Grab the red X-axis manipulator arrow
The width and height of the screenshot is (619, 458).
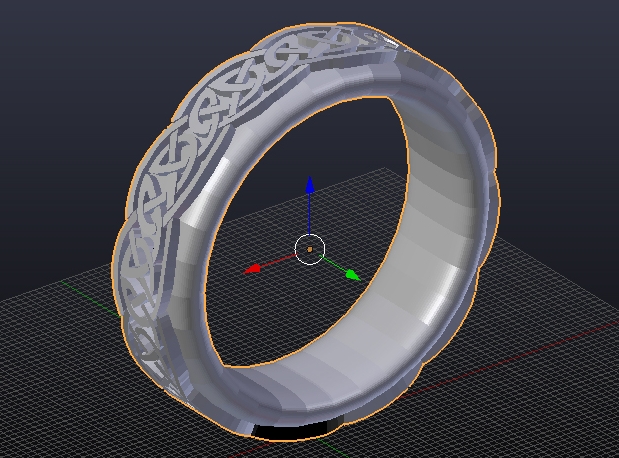[252, 270]
